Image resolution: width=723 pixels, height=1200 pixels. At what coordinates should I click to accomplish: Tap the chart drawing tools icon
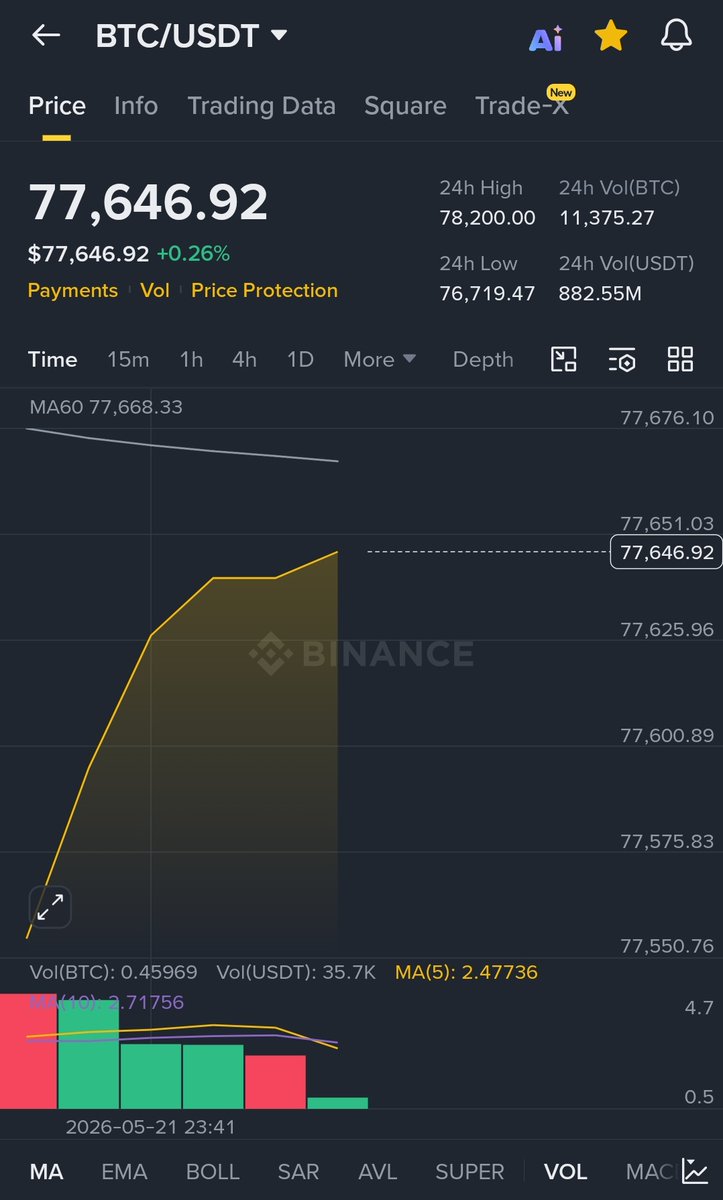click(564, 360)
